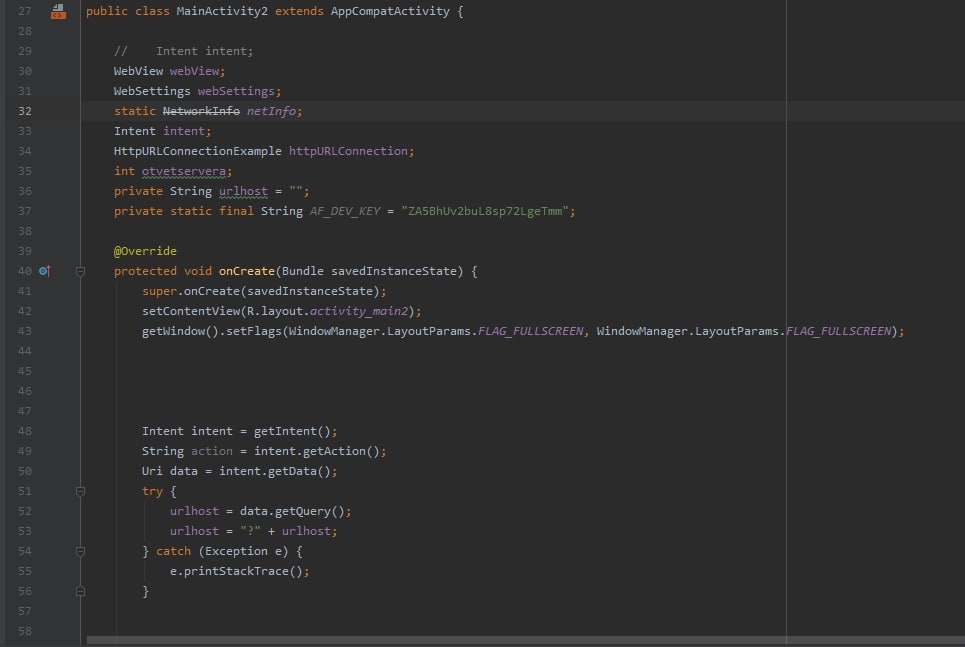This screenshot has height=647, width=965.
Task: Click line number 48 in the gutter
Action: pyautogui.click(x=25, y=431)
